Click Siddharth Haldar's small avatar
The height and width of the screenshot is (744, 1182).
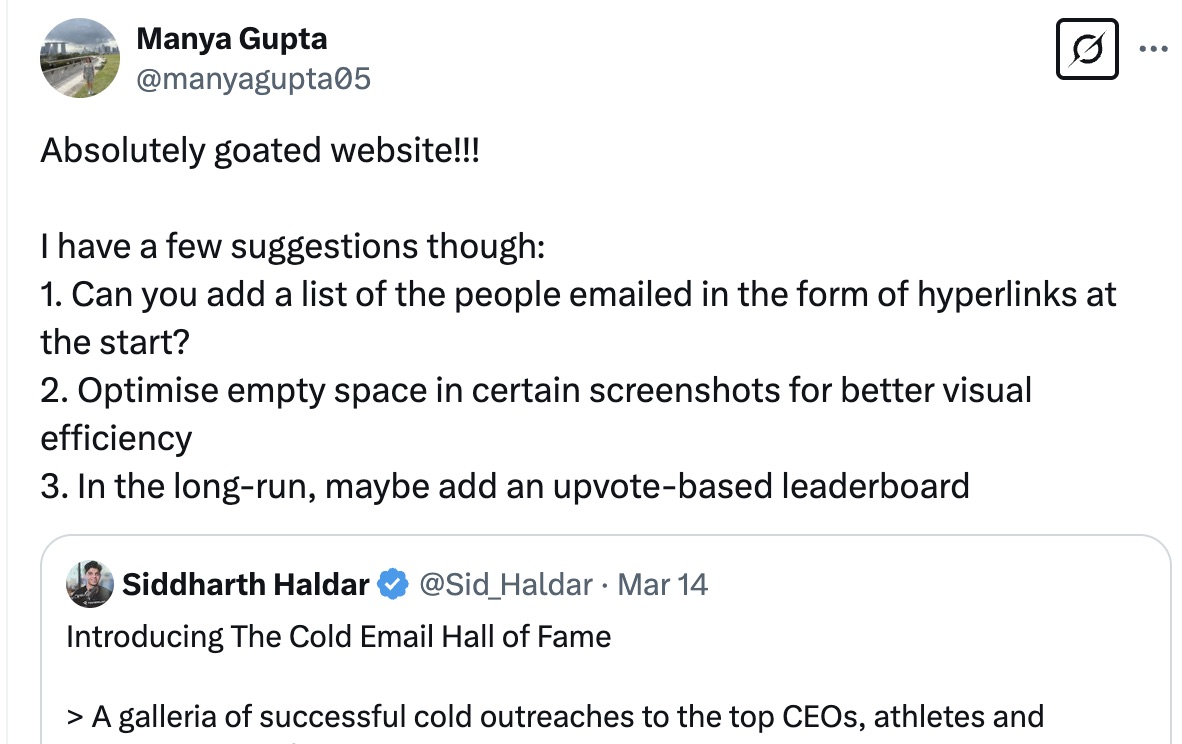point(89,584)
